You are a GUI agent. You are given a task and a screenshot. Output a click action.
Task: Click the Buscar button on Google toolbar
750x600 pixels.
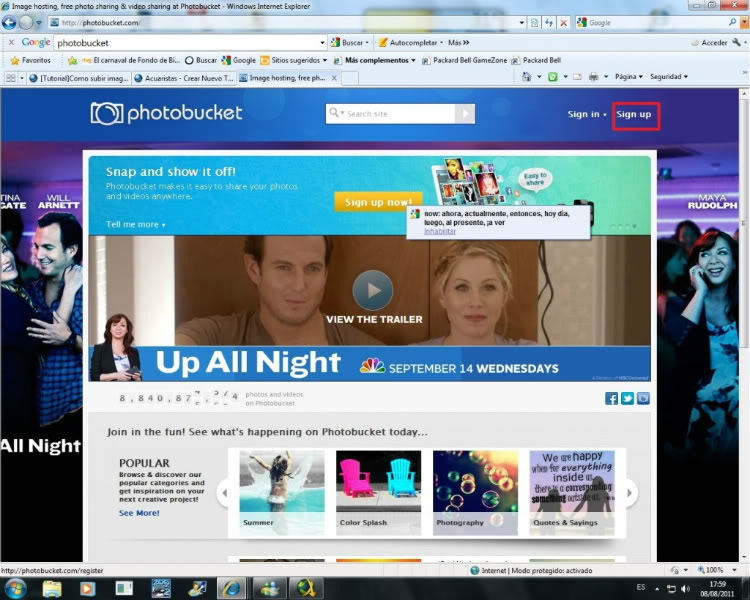[348, 43]
